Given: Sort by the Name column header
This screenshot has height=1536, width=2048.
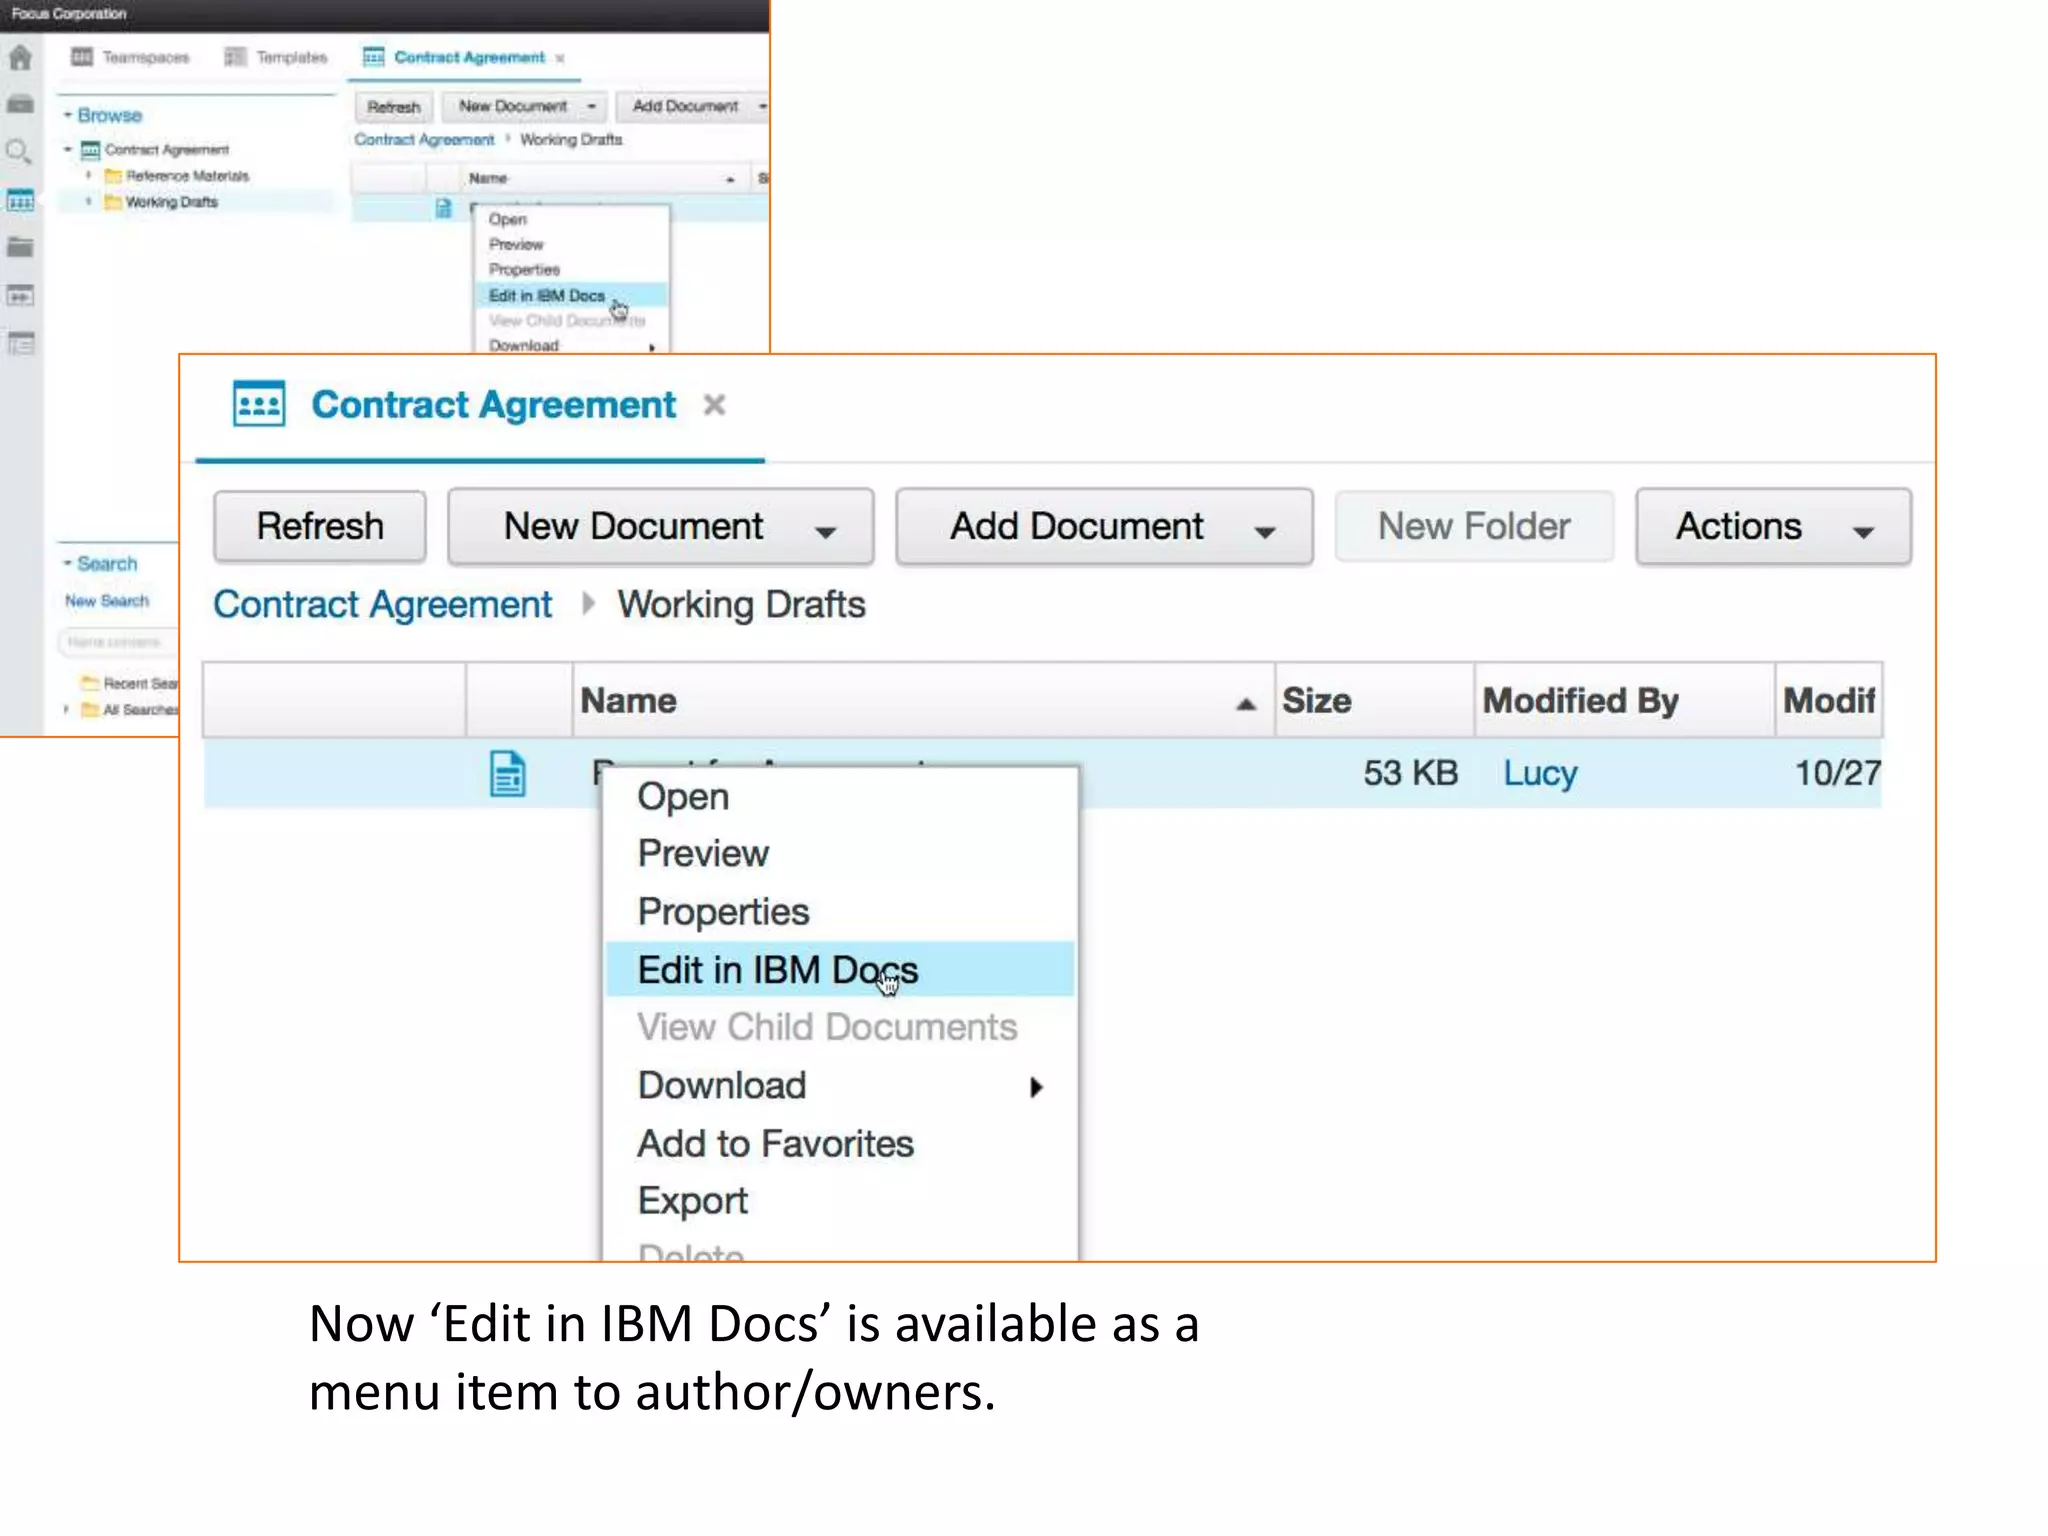Looking at the screenshot, I should pyautogui.click(x=923, y=700).
